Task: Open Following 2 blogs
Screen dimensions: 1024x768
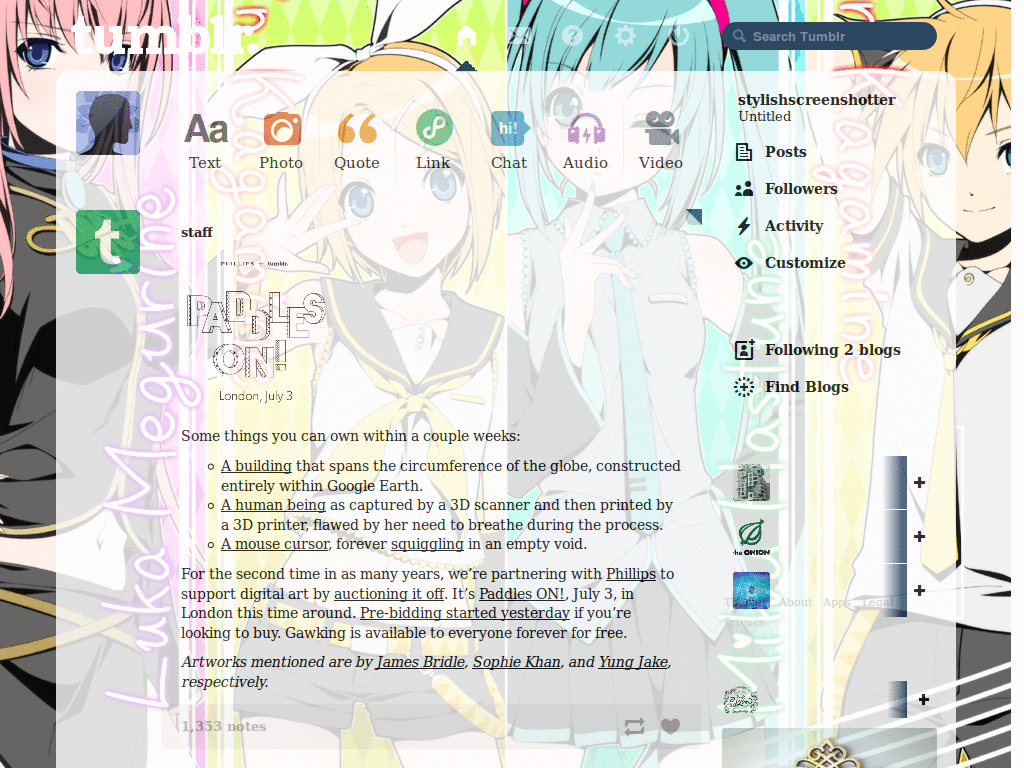Action: point(833,350)
